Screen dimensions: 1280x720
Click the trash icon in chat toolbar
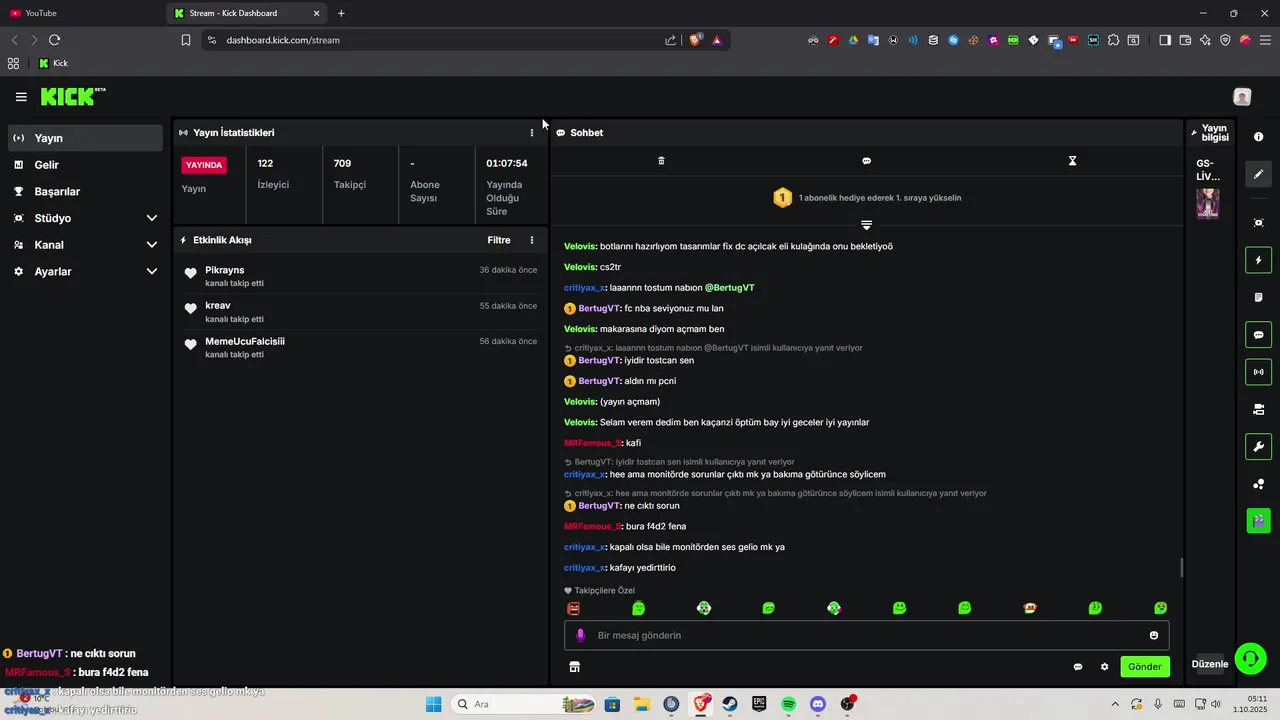point(661,161)
